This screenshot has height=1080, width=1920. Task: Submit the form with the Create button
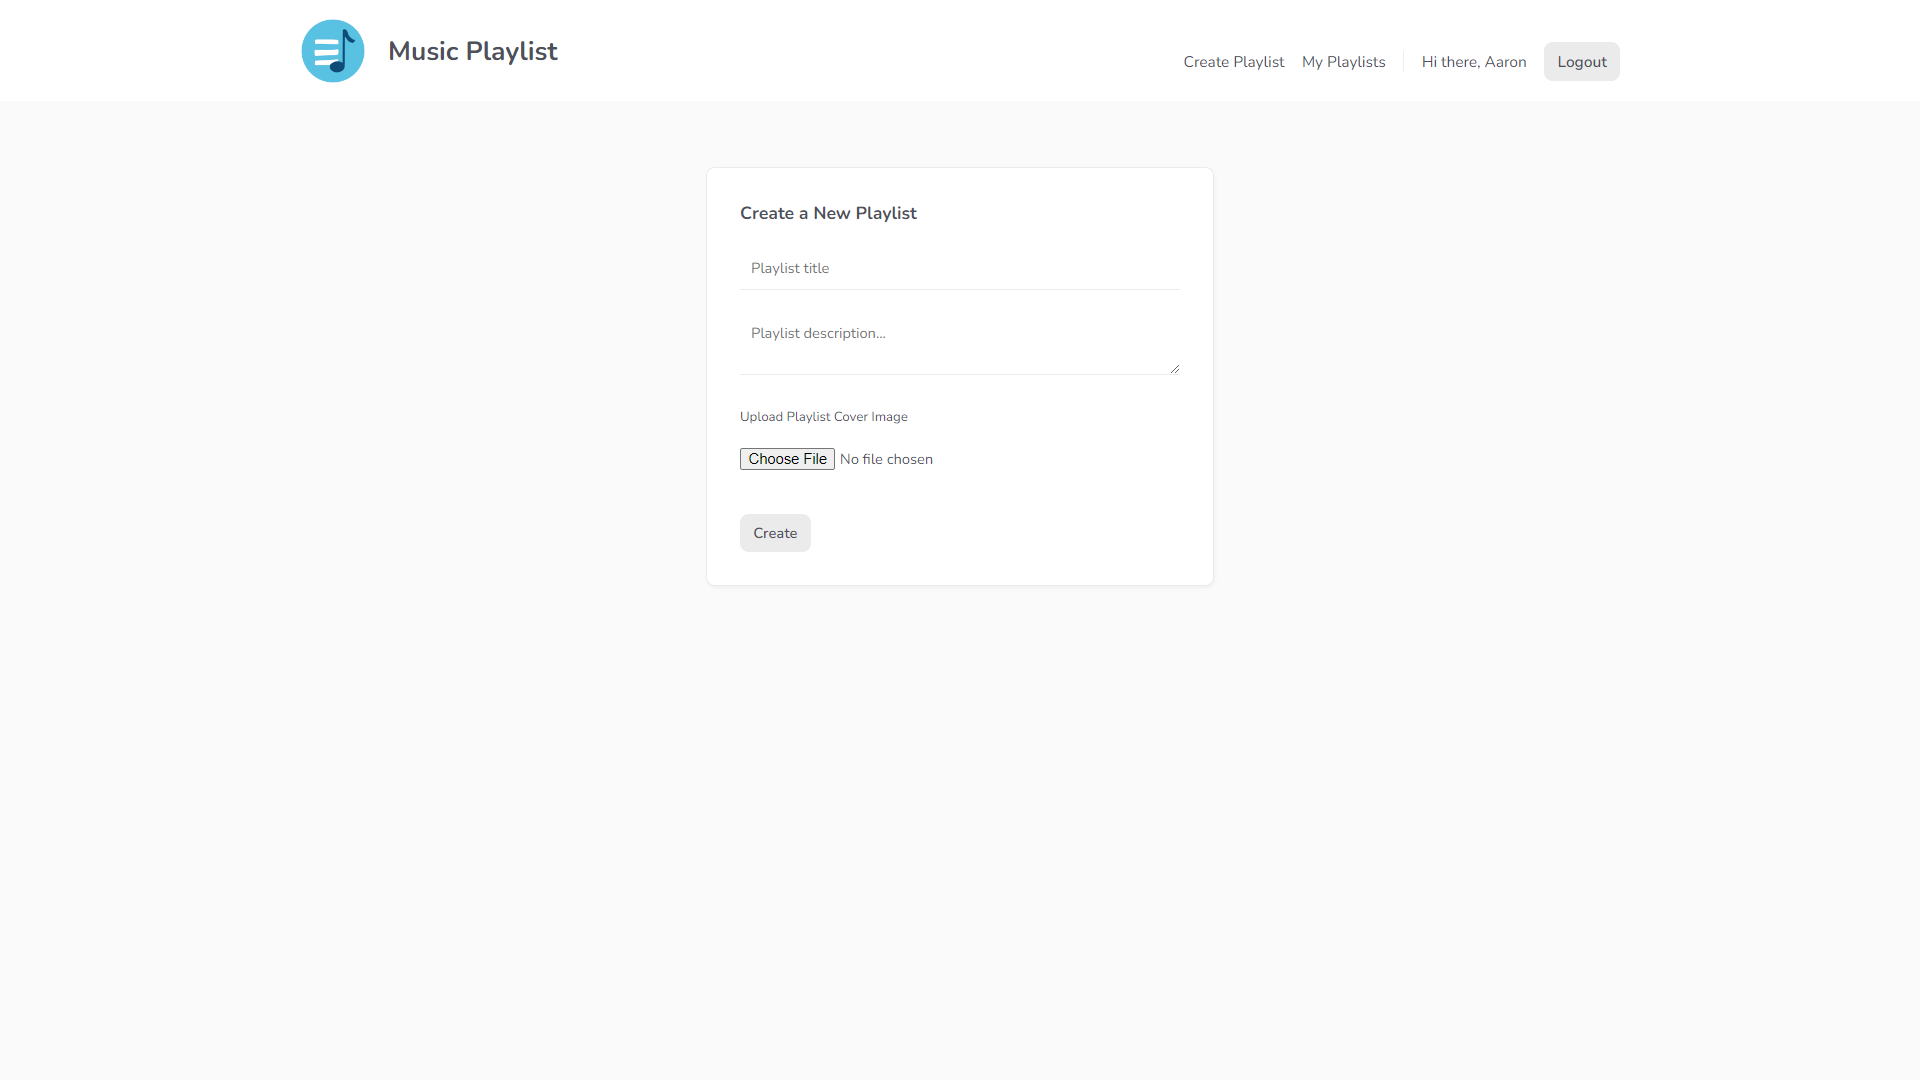775,533
